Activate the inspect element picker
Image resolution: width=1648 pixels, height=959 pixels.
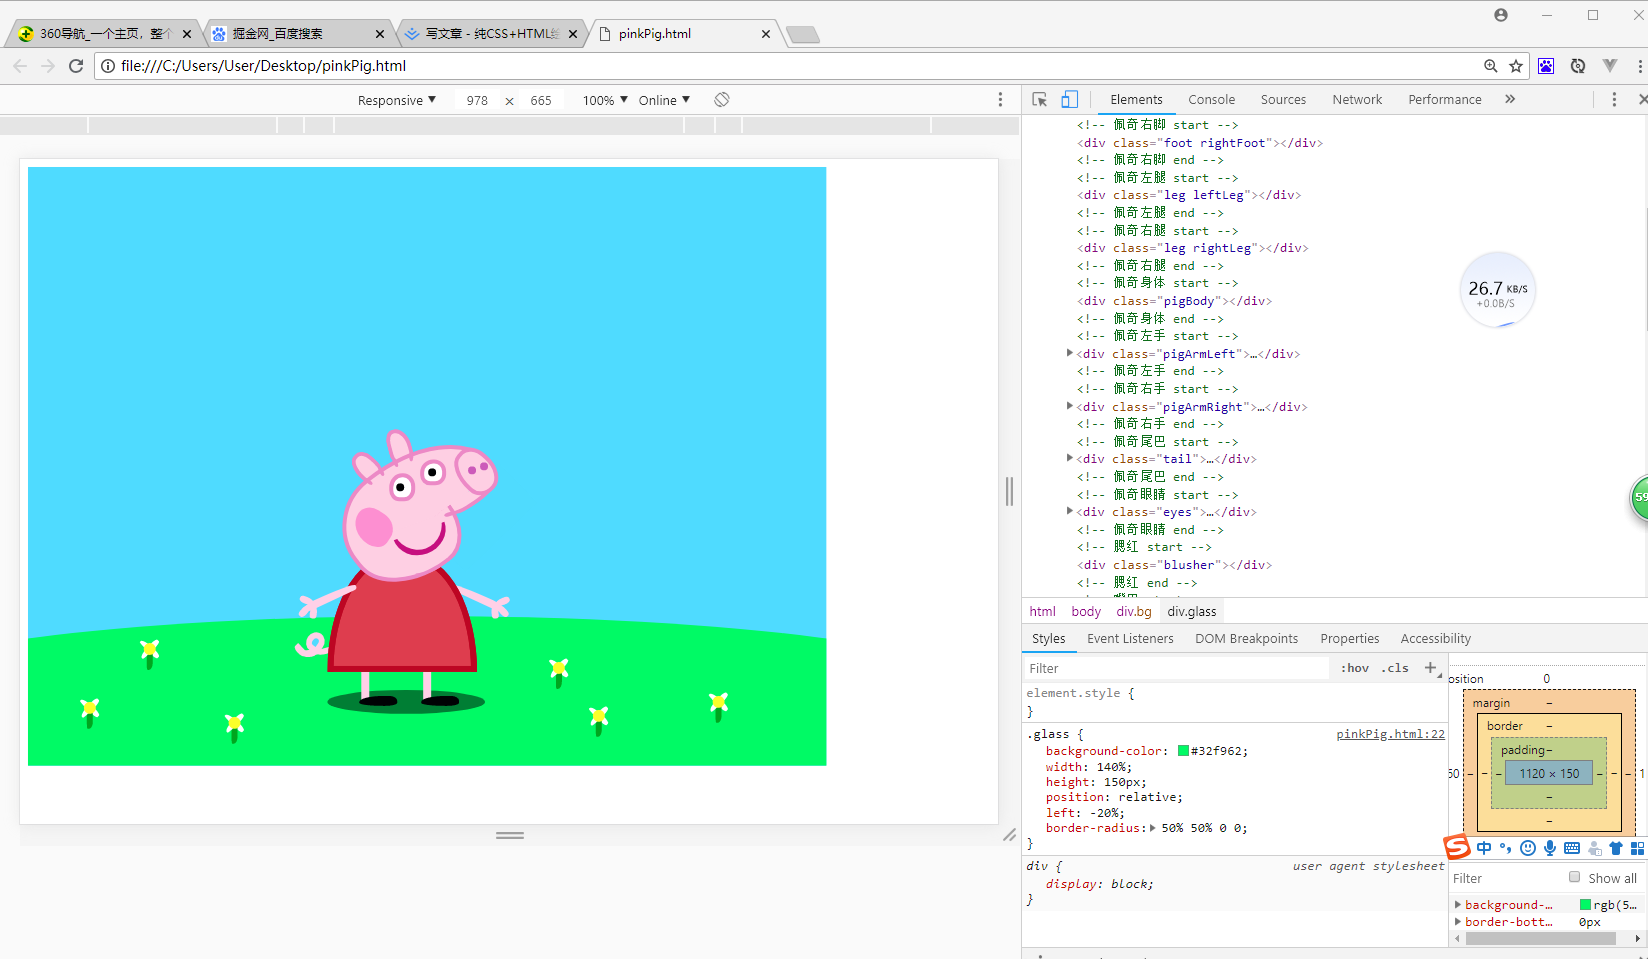click(x=1040, y=100)
